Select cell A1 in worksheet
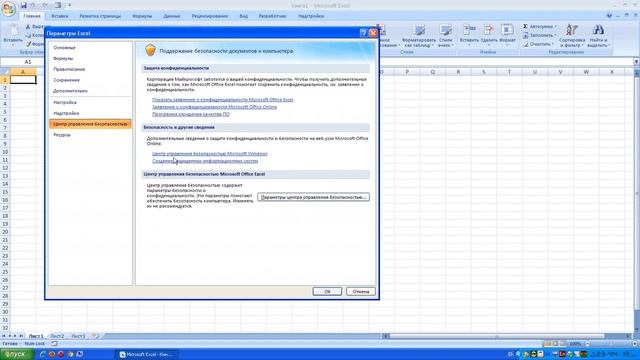This screenshot has width=640, height=360. tap(23, 80)
